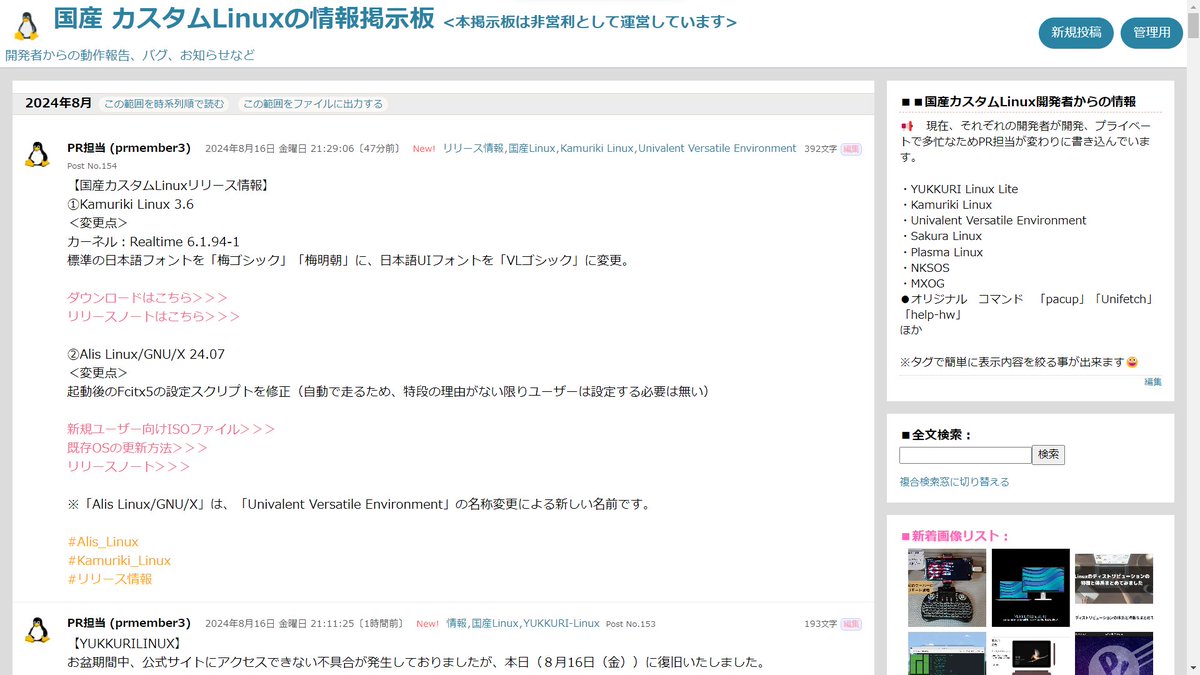Filter by 国産Linux tag on Post 154
The height and width of the screenshot is (675, 1200).
click(531, 148)
